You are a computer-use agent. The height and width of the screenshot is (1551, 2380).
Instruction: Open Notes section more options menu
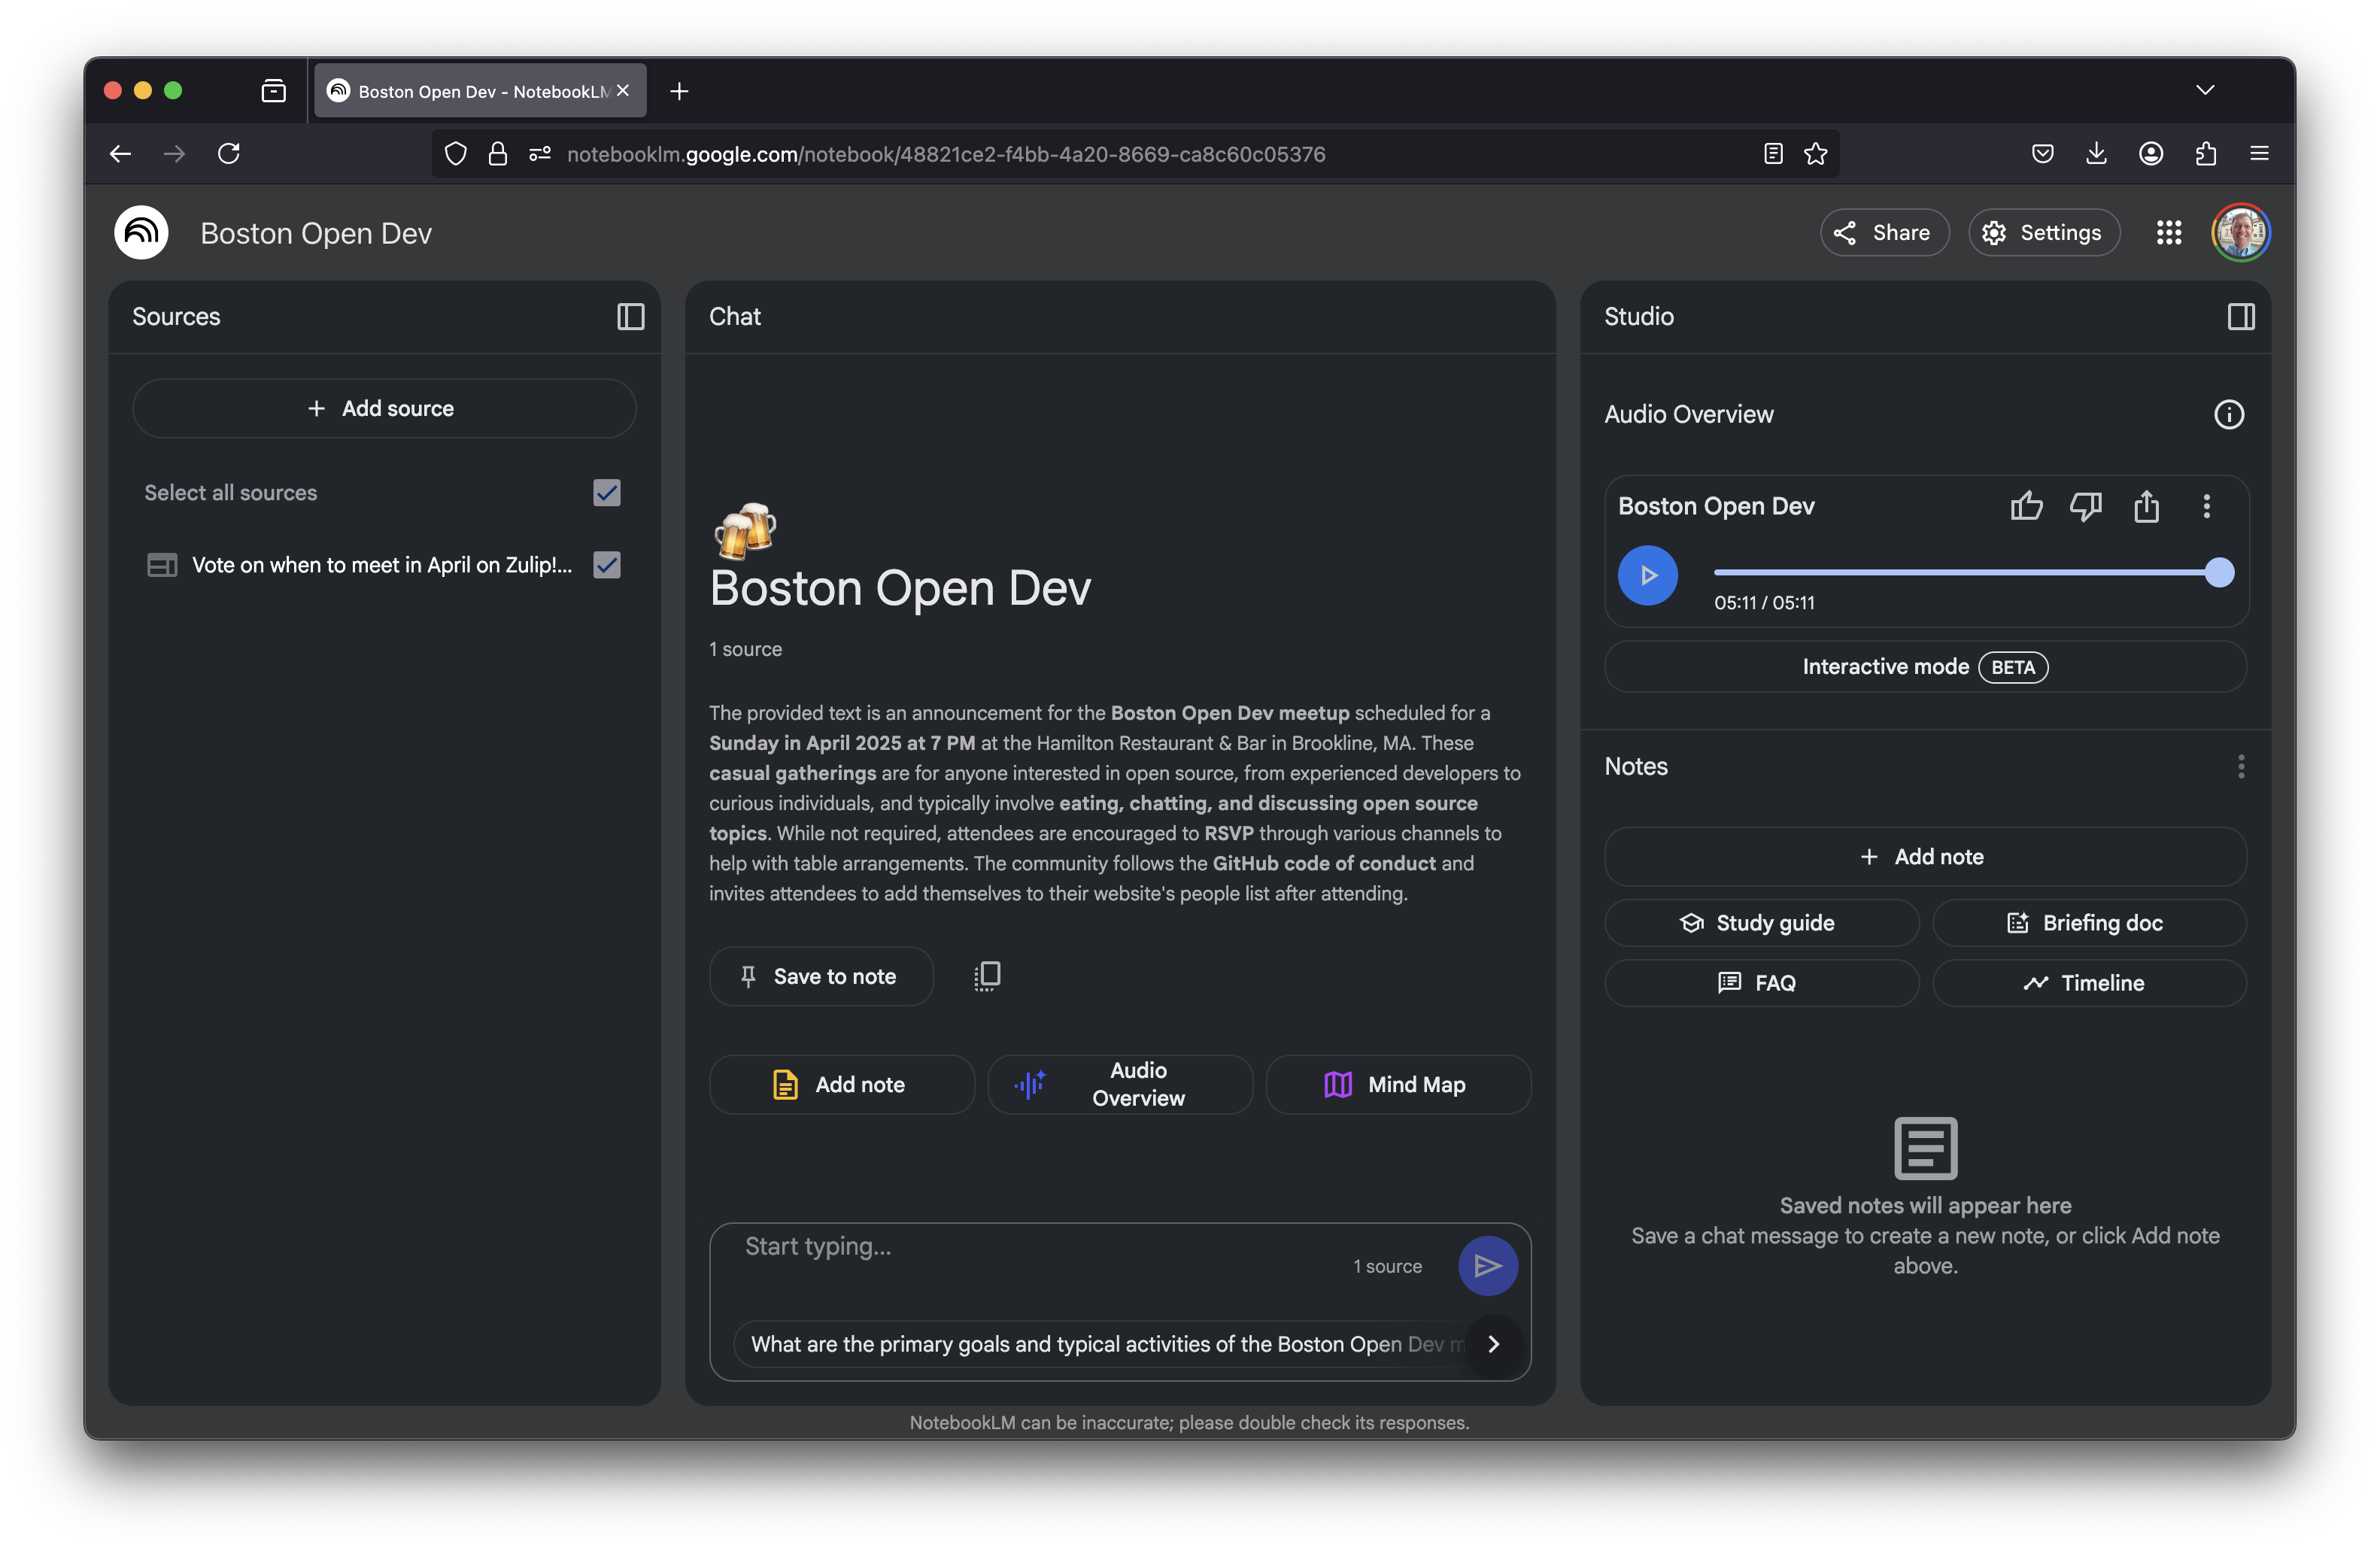pyautogui.click(x=2240, y=767)
